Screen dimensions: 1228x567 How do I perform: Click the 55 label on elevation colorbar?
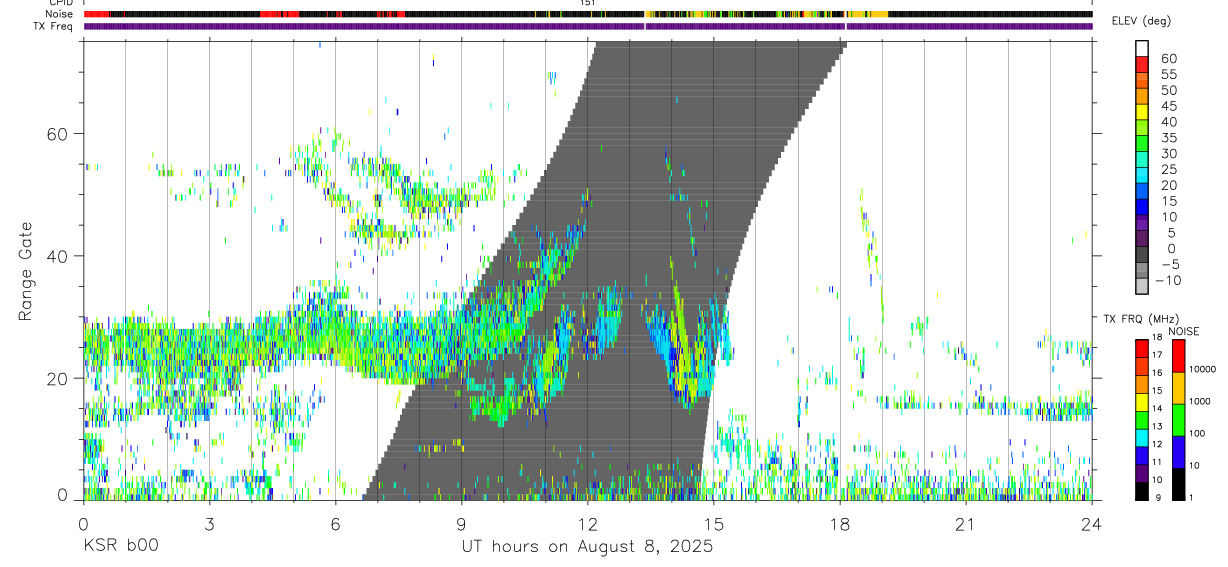1167,75
